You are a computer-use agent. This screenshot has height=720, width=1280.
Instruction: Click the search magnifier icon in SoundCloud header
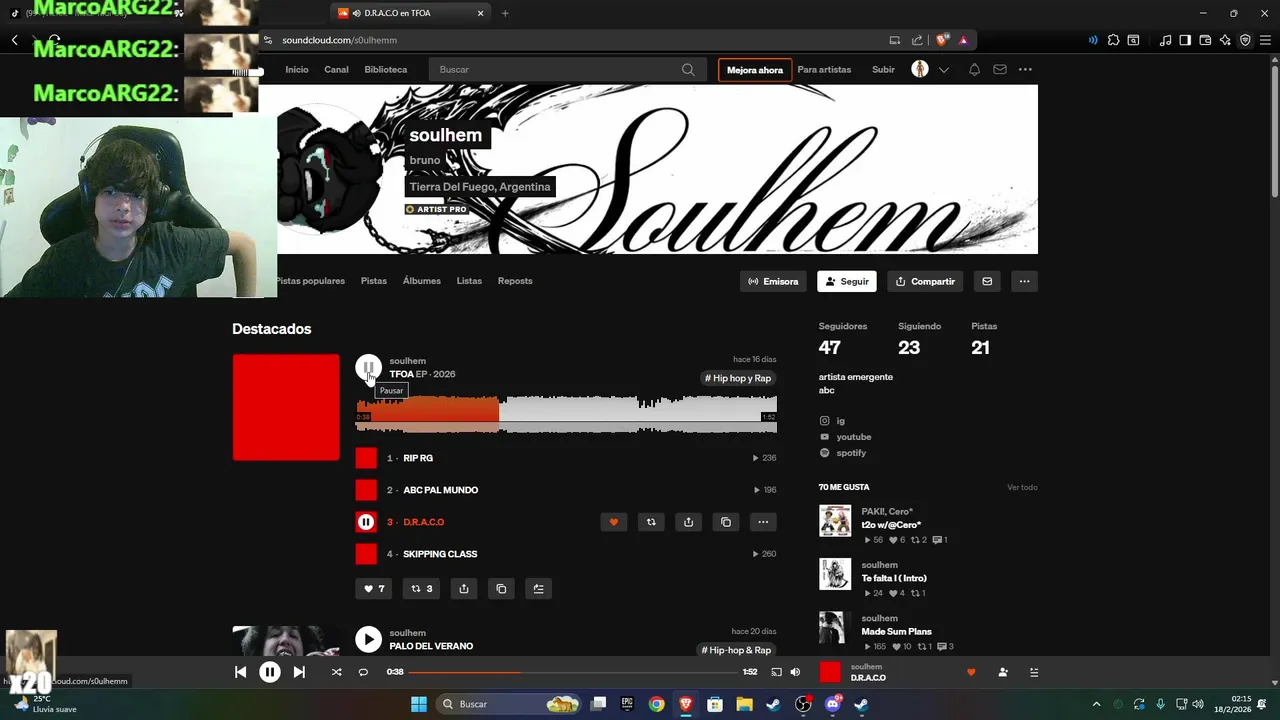point(688,70)
